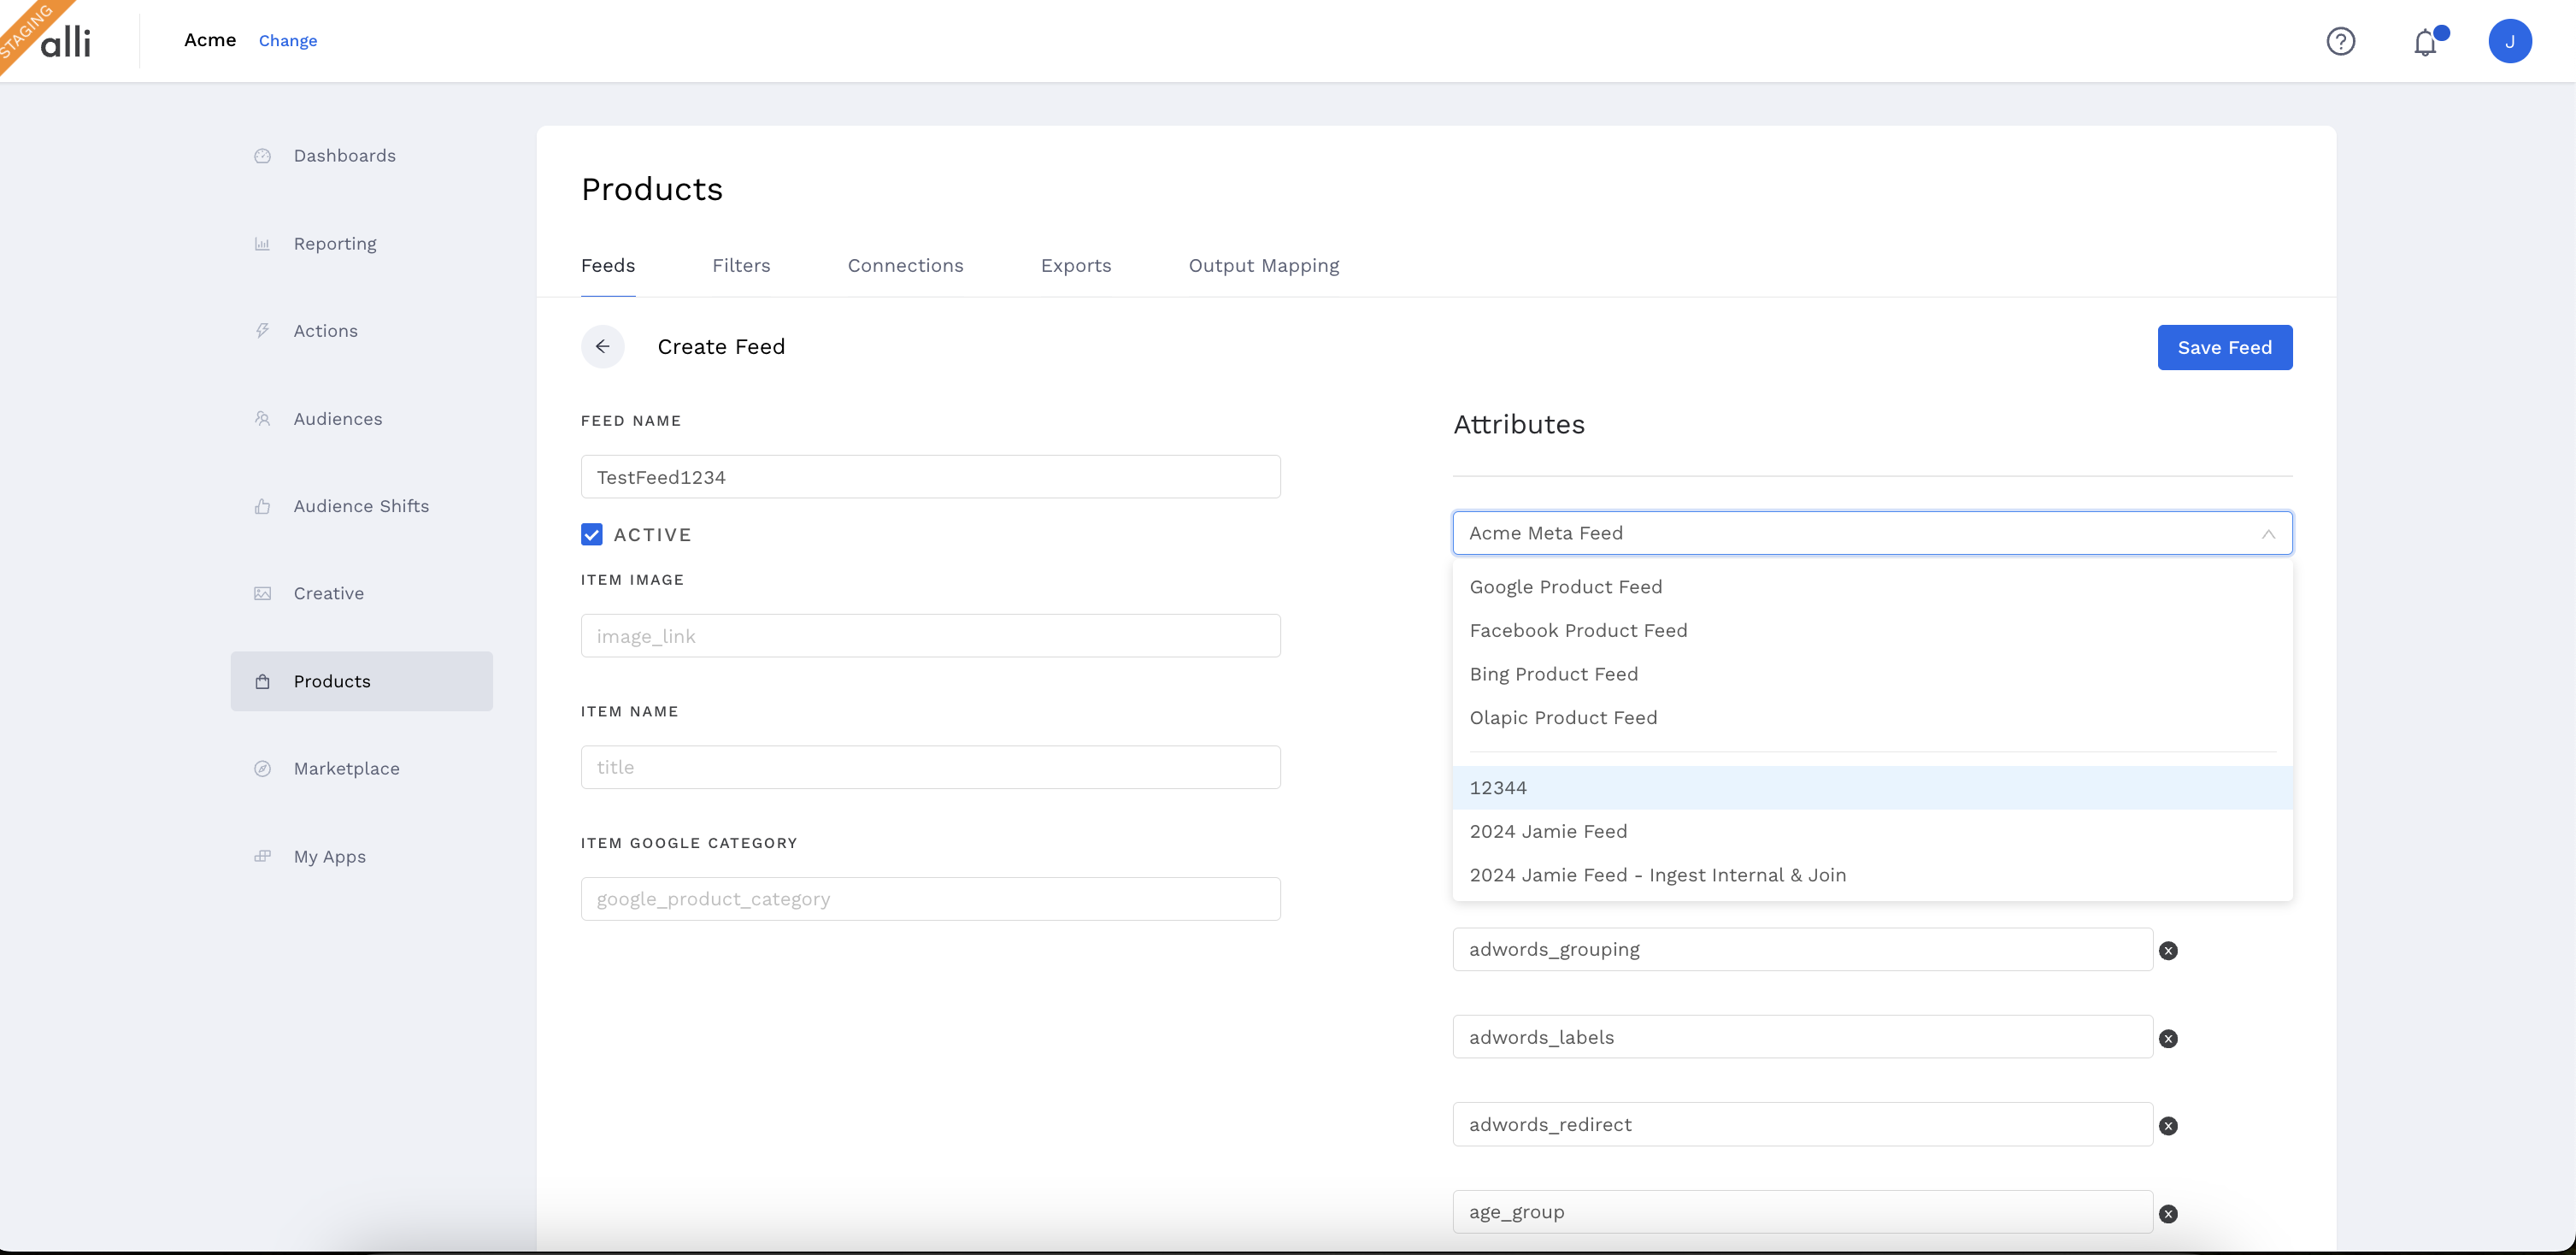The image size is (2576, 1255).
Task: Click the Products bag icon
Action: point(262,682)
